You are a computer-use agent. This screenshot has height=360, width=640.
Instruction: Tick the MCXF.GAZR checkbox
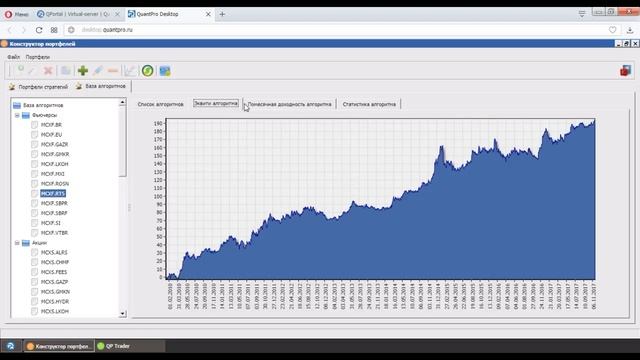point(34,144)
